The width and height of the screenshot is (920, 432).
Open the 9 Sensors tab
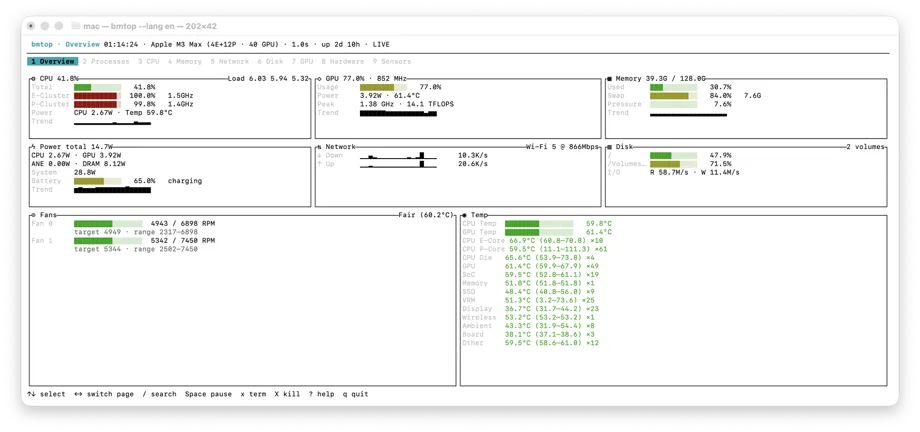392,62
